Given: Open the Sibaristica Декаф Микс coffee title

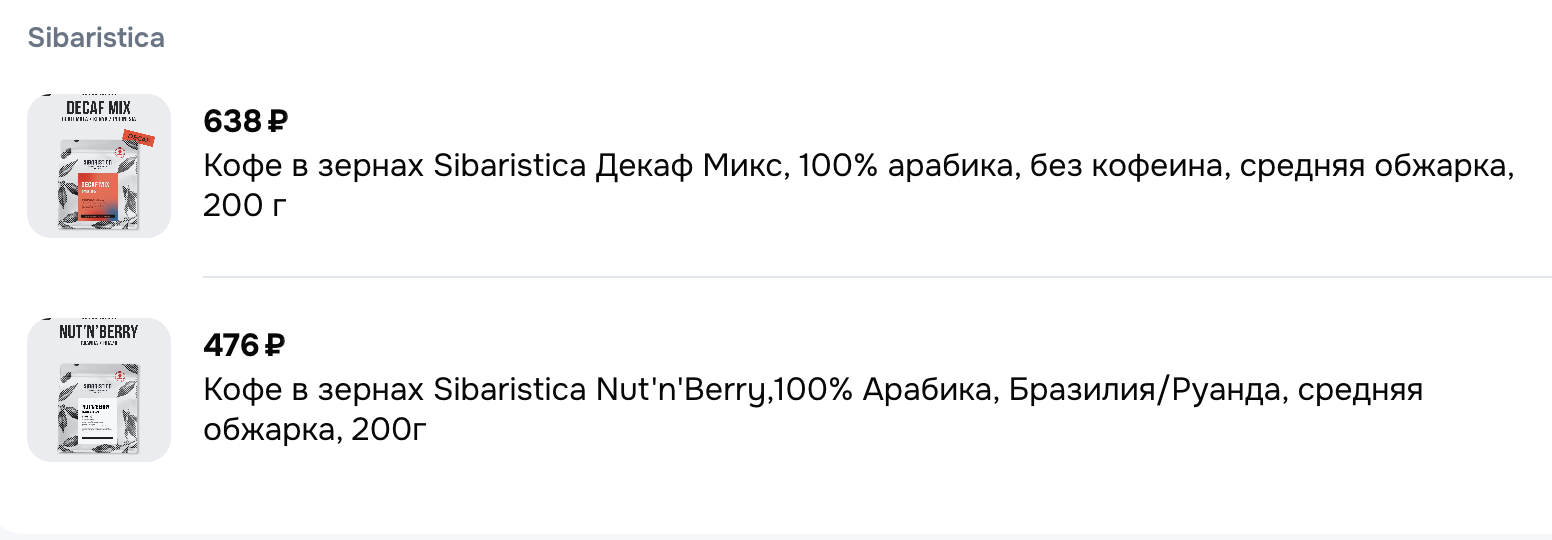Looking at the screenshot, I should pos(600,166).
